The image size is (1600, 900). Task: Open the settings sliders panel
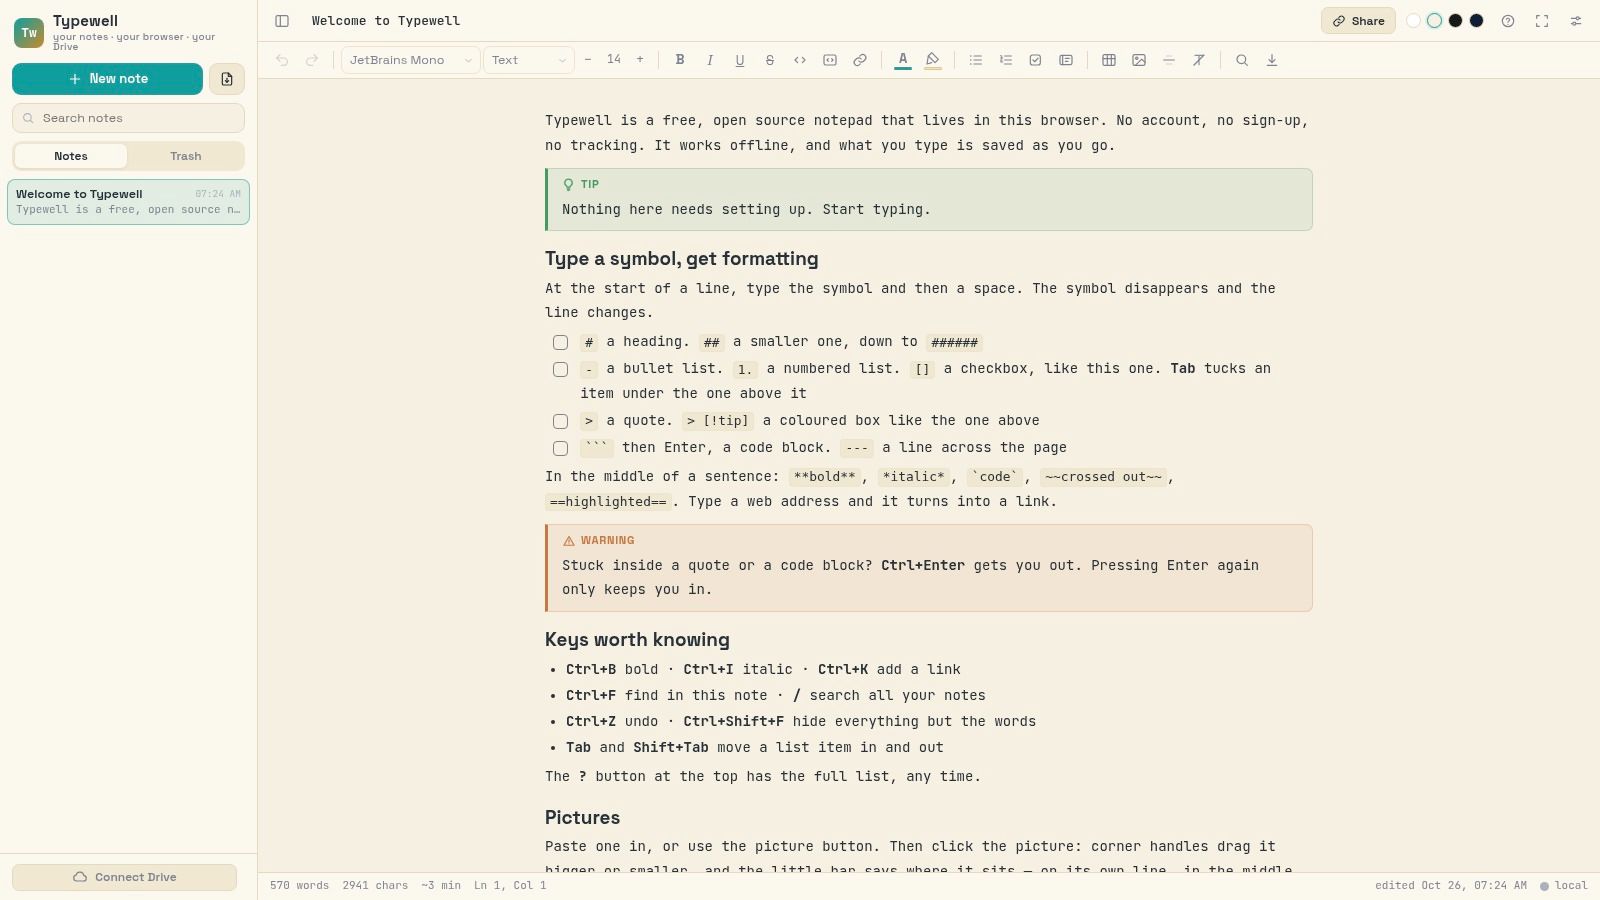coord(1576,21)
